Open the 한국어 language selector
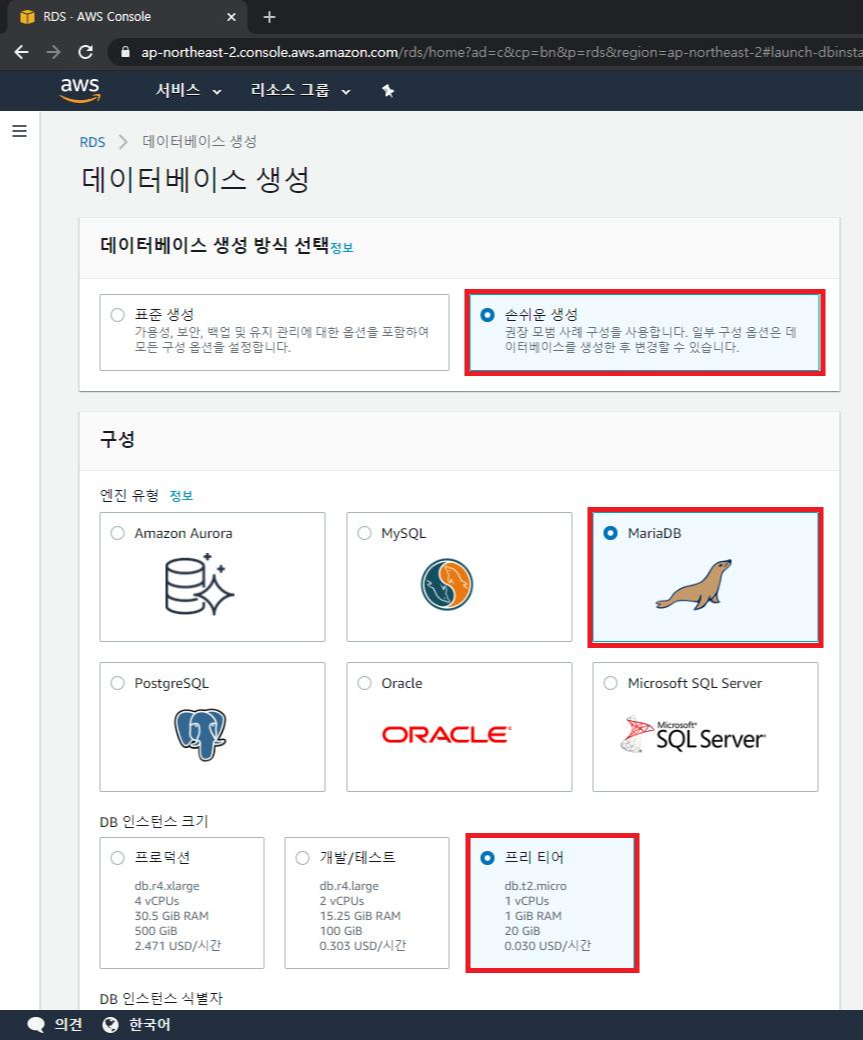Image resolution: width=863 pixels, height=1040 pixels. [x=149, y=1025]
